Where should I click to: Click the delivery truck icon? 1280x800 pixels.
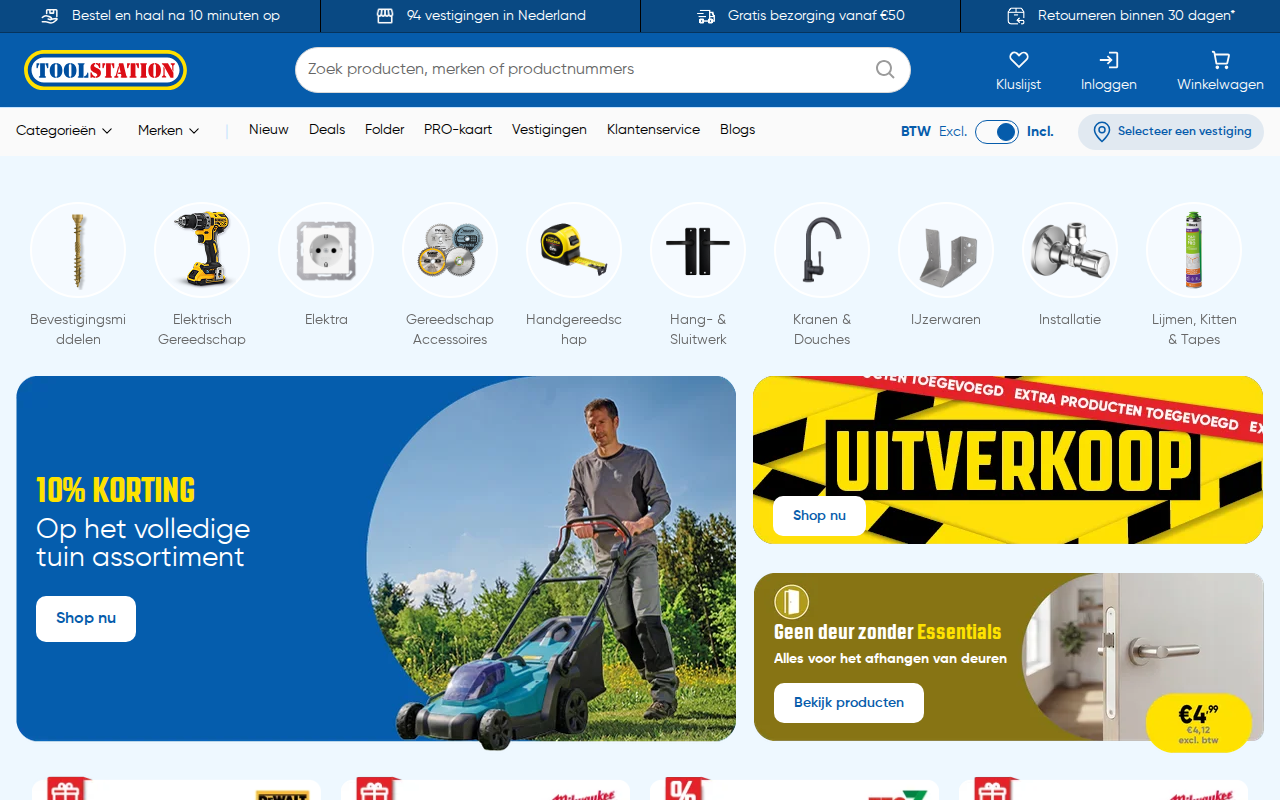point(706,16)
